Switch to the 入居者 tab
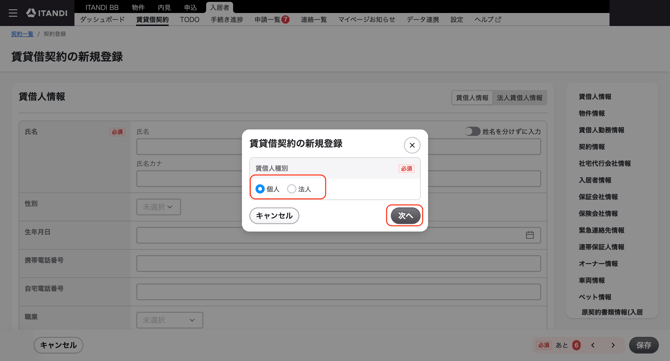This screenshot has width=670, height=361. tap(220, 7)
